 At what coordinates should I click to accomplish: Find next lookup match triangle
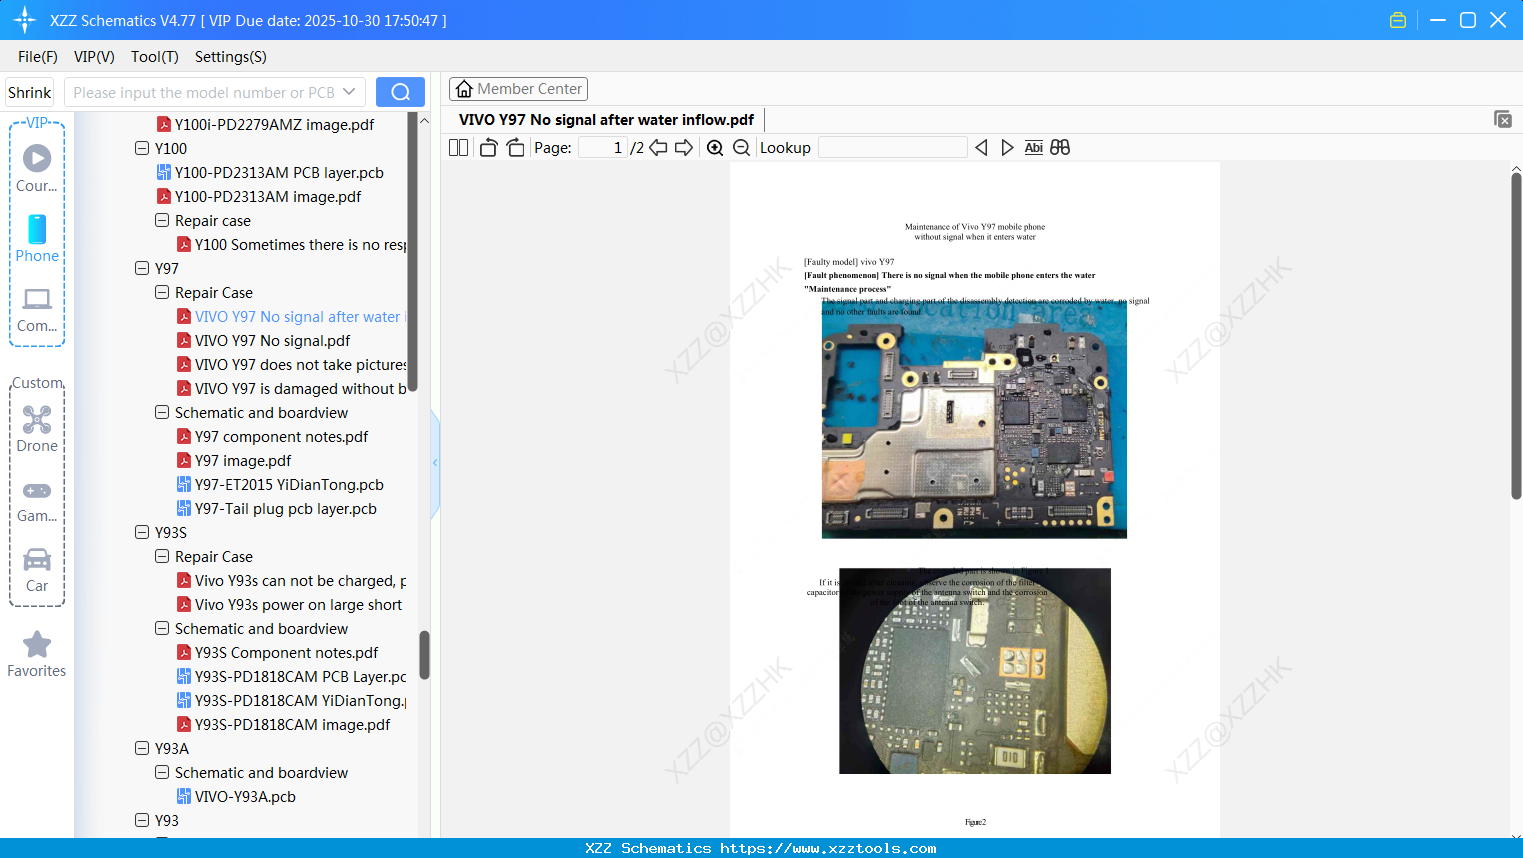(x=1007, y=148)
